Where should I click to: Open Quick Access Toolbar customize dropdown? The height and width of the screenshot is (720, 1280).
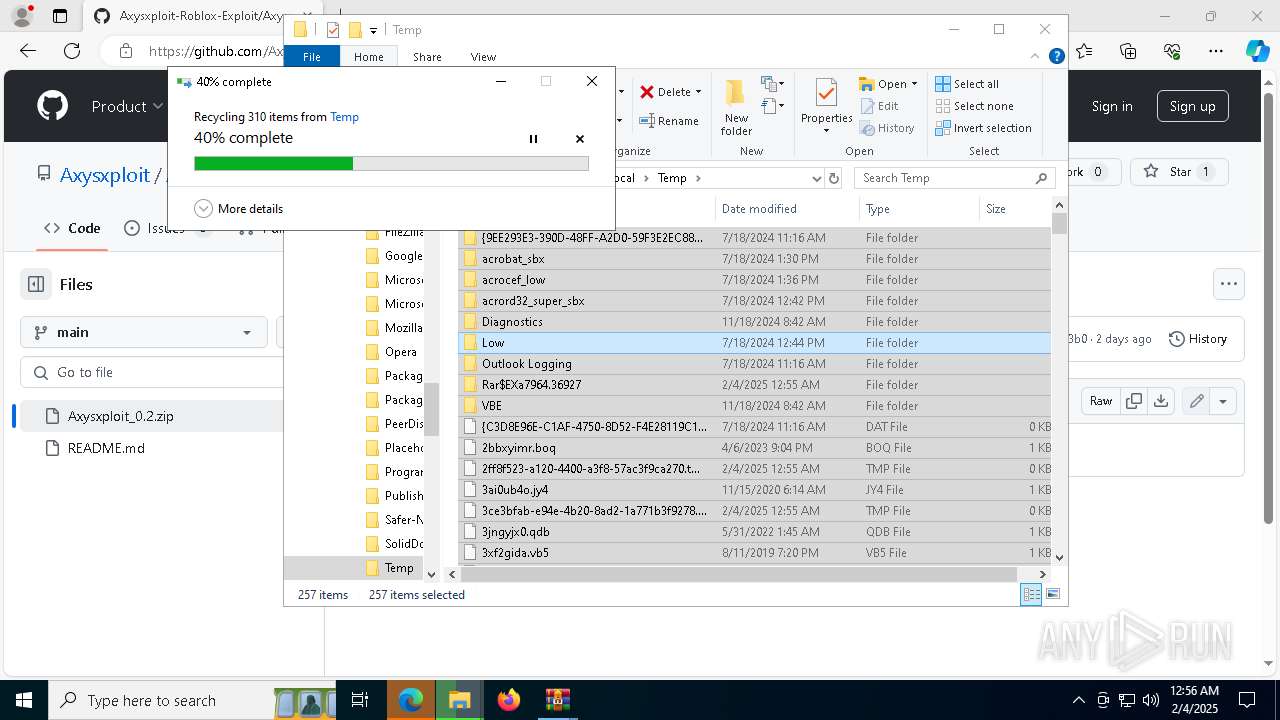coord(373,31)
